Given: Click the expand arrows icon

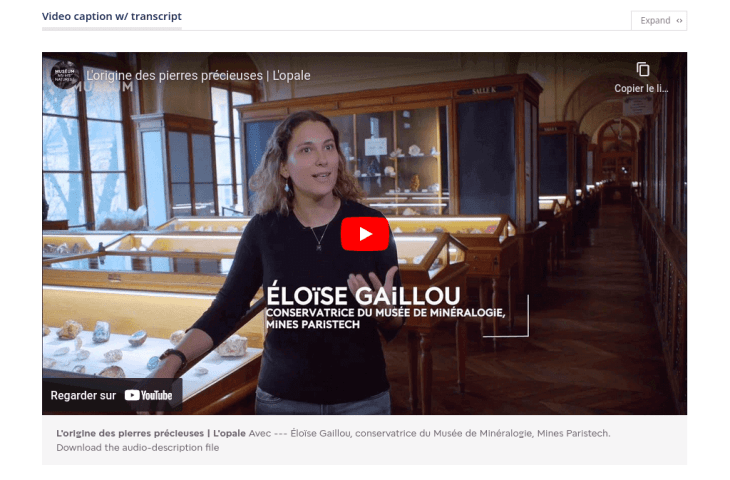Looking at the screenshot, I should coord(679,20).
